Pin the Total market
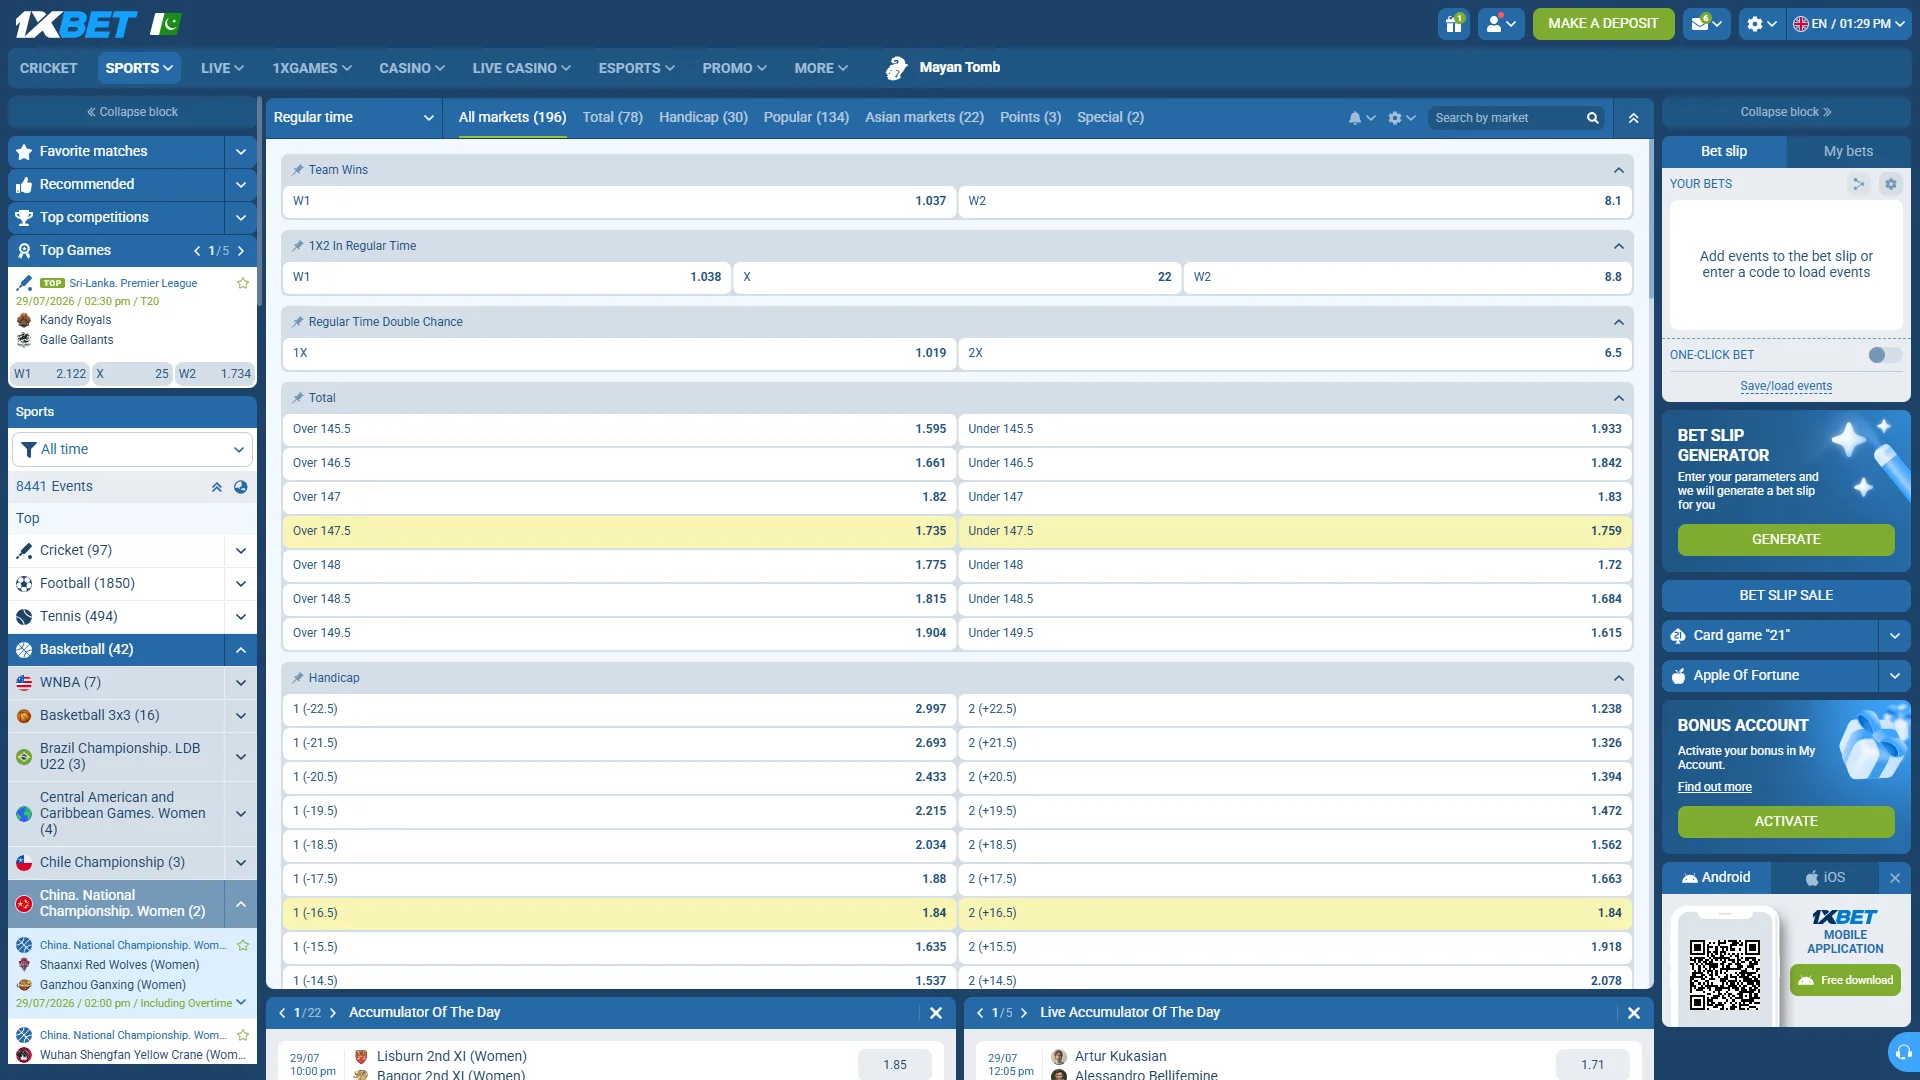The height and width of the screenshot is (1080, 1920). pyautogui.click(x=297, y=398)
